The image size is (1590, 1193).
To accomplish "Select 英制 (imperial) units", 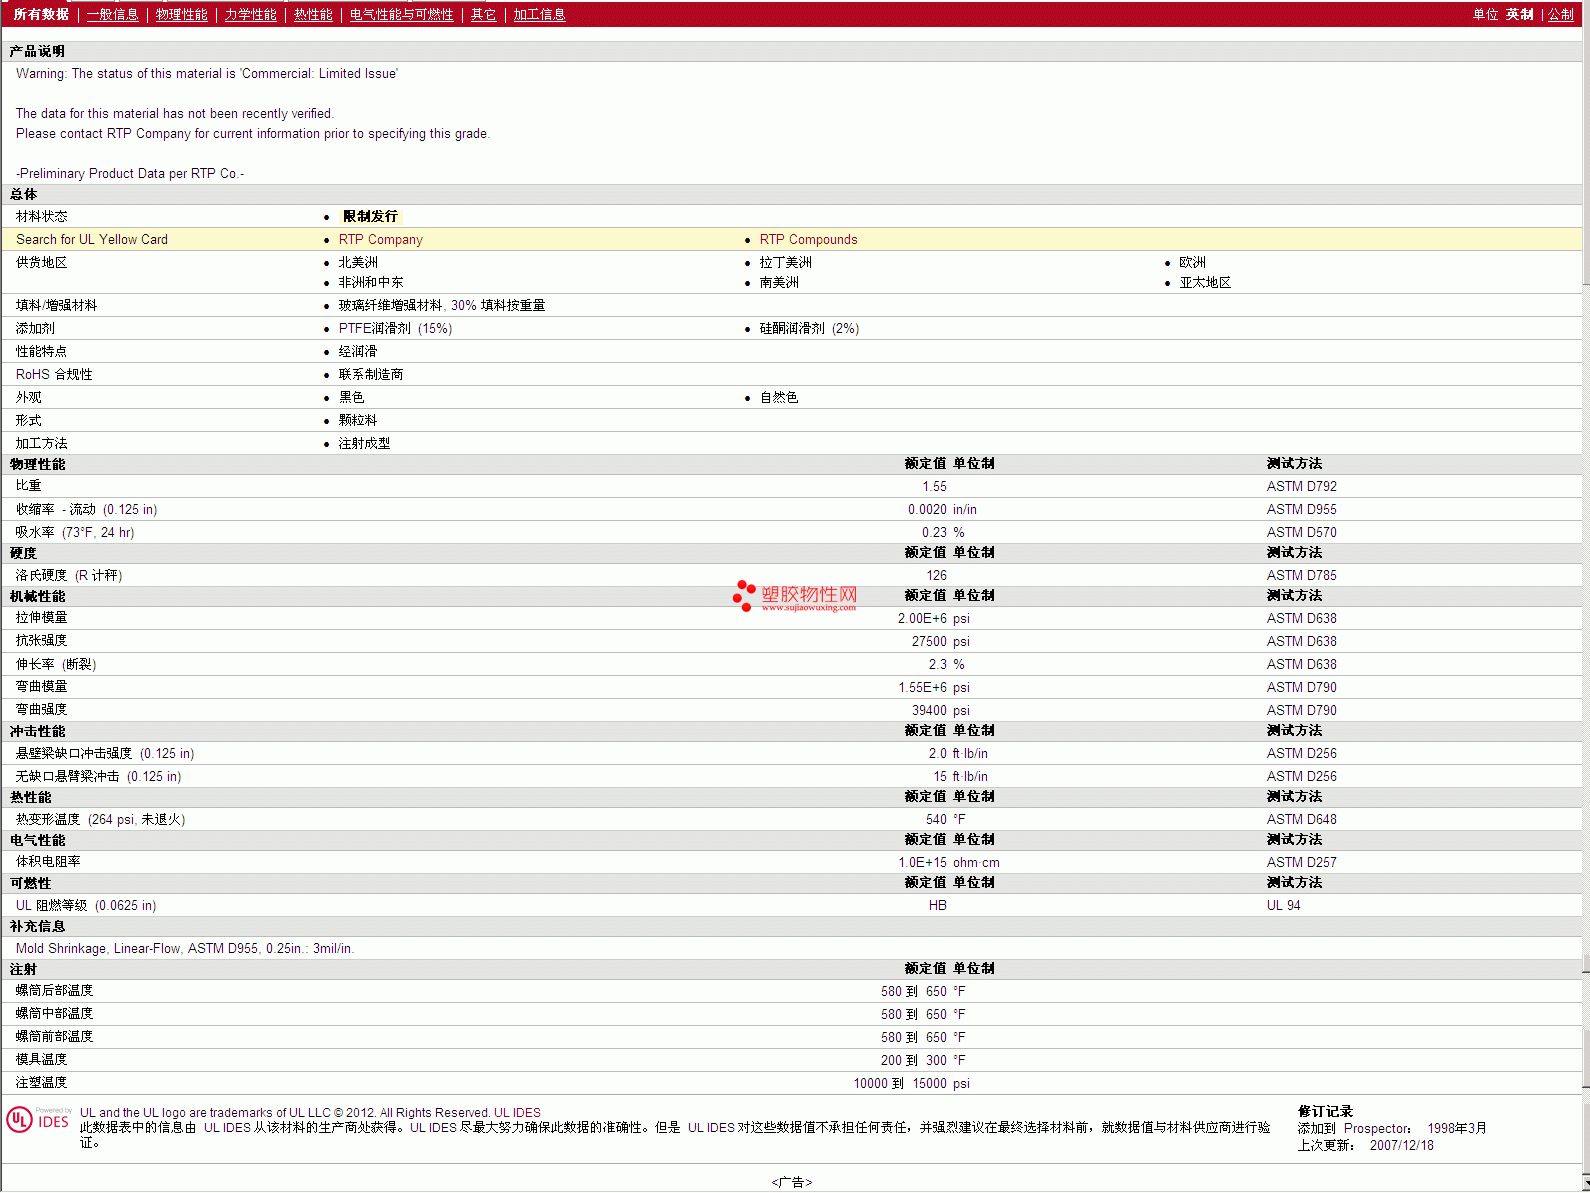I will pyautogui.click(x=1519, y=14).
